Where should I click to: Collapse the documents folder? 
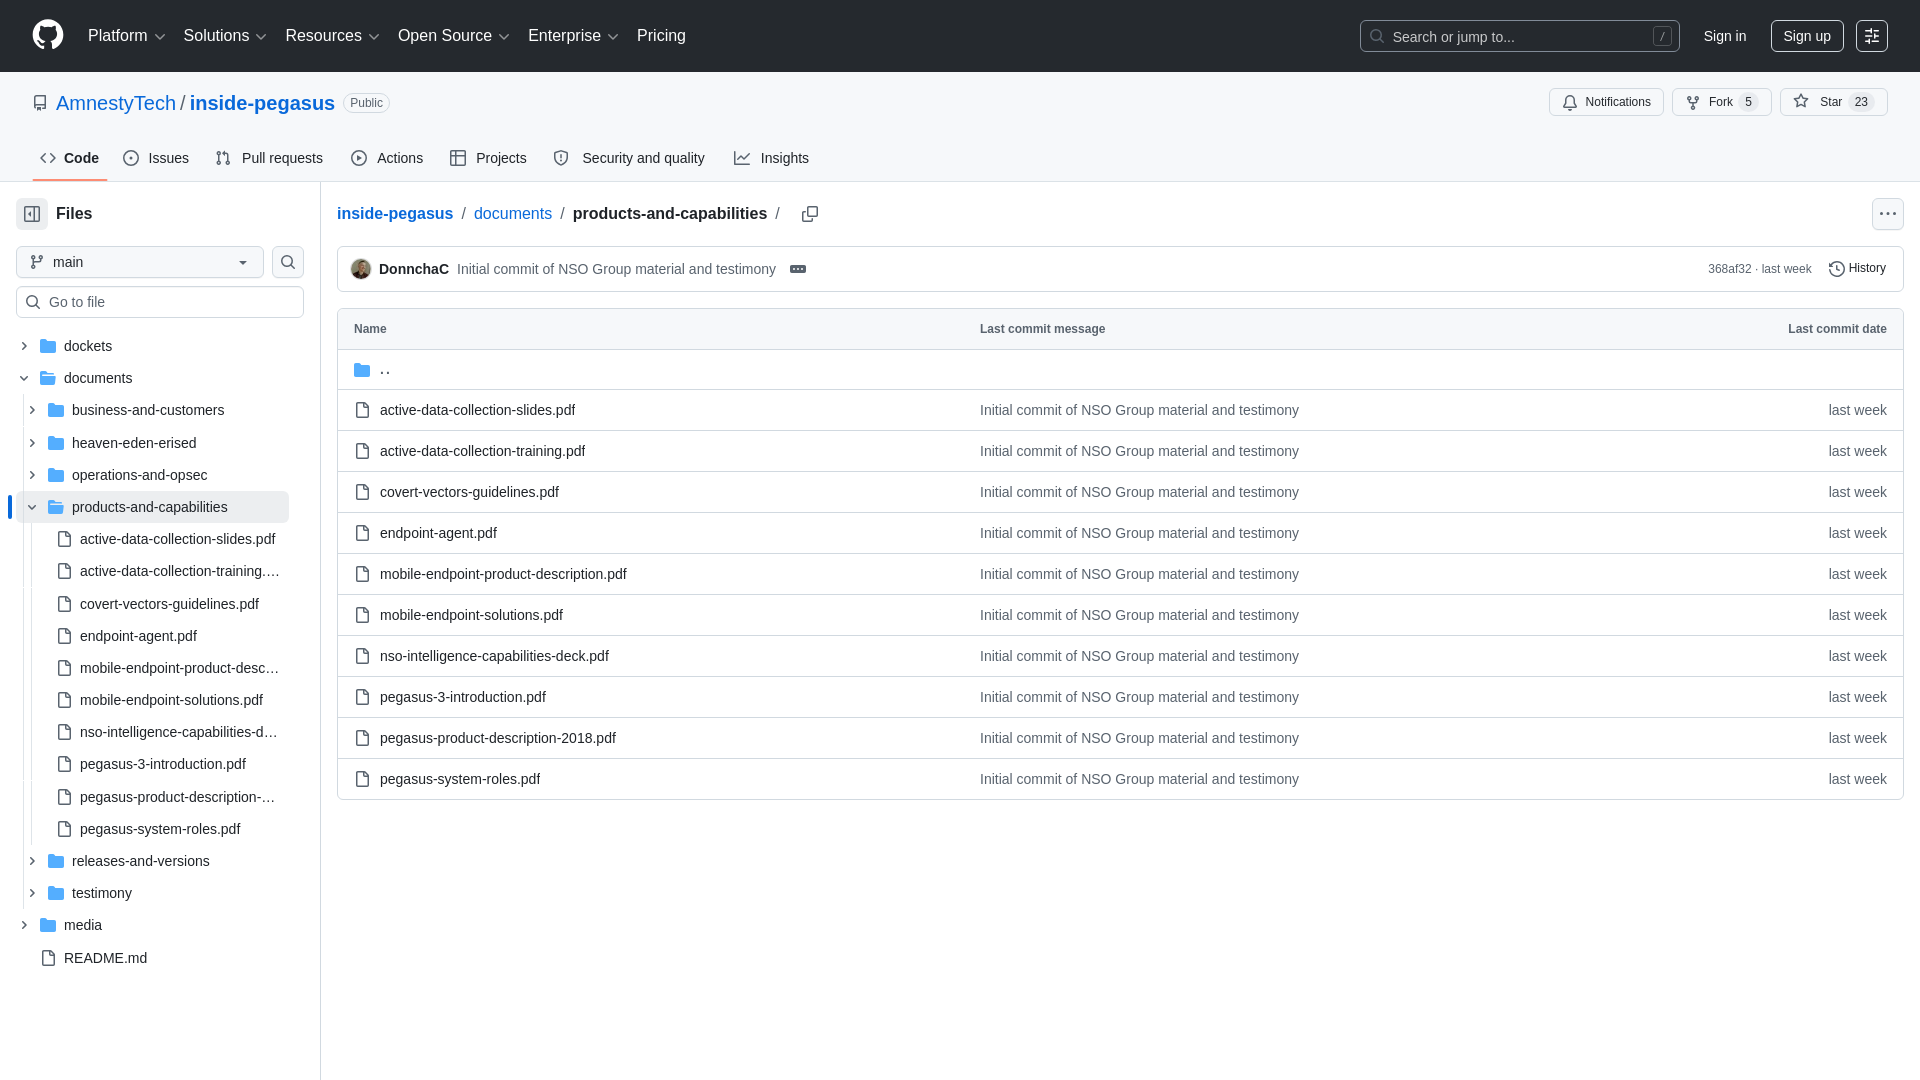coord(24,378)
